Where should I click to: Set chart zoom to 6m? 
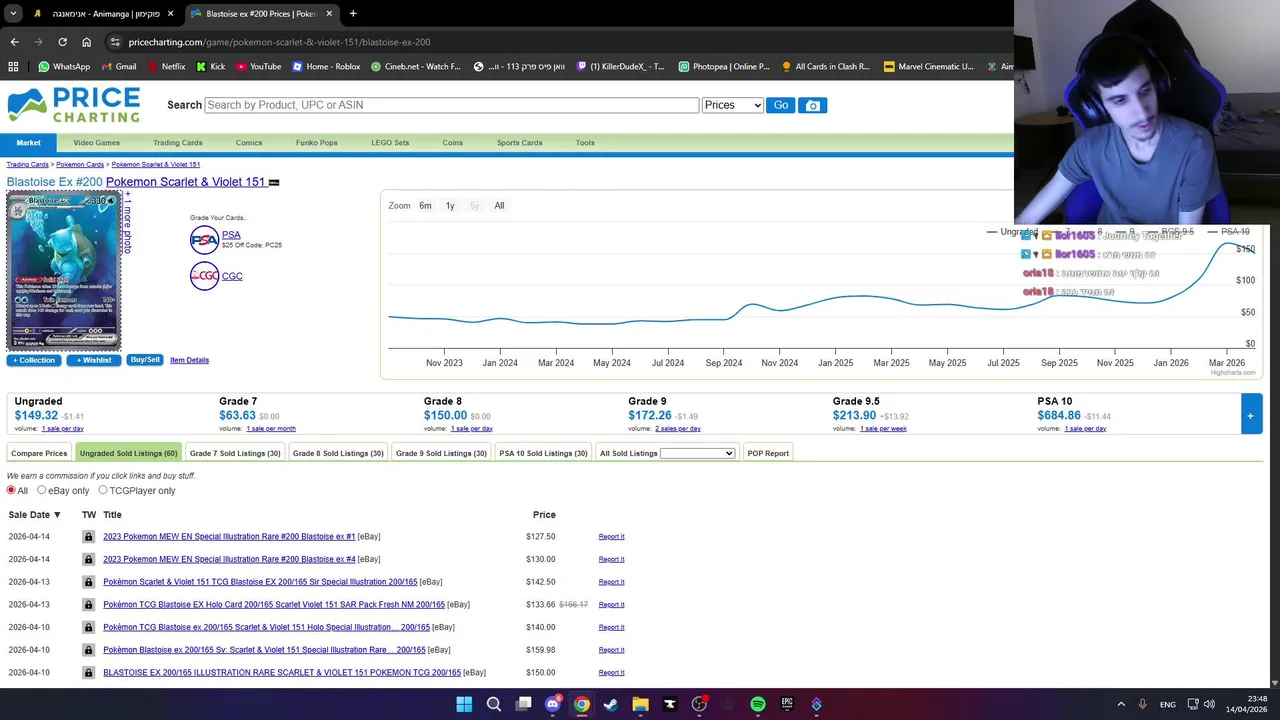coord(425,206)
